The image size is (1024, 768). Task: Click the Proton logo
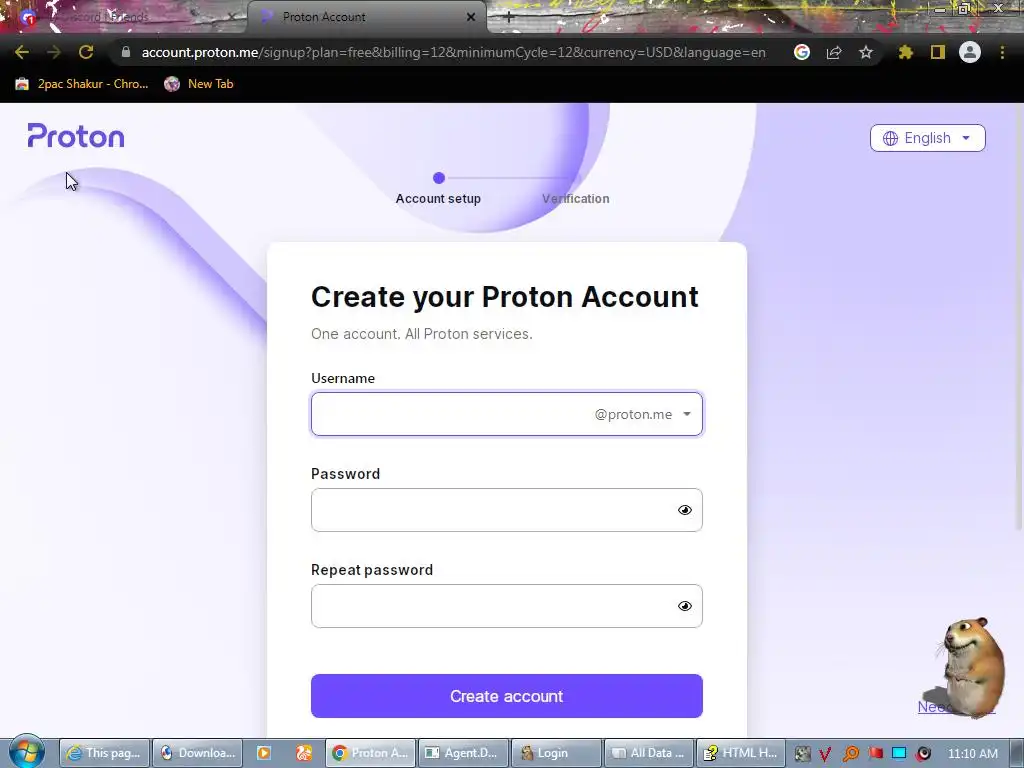(x=76, y=136)
